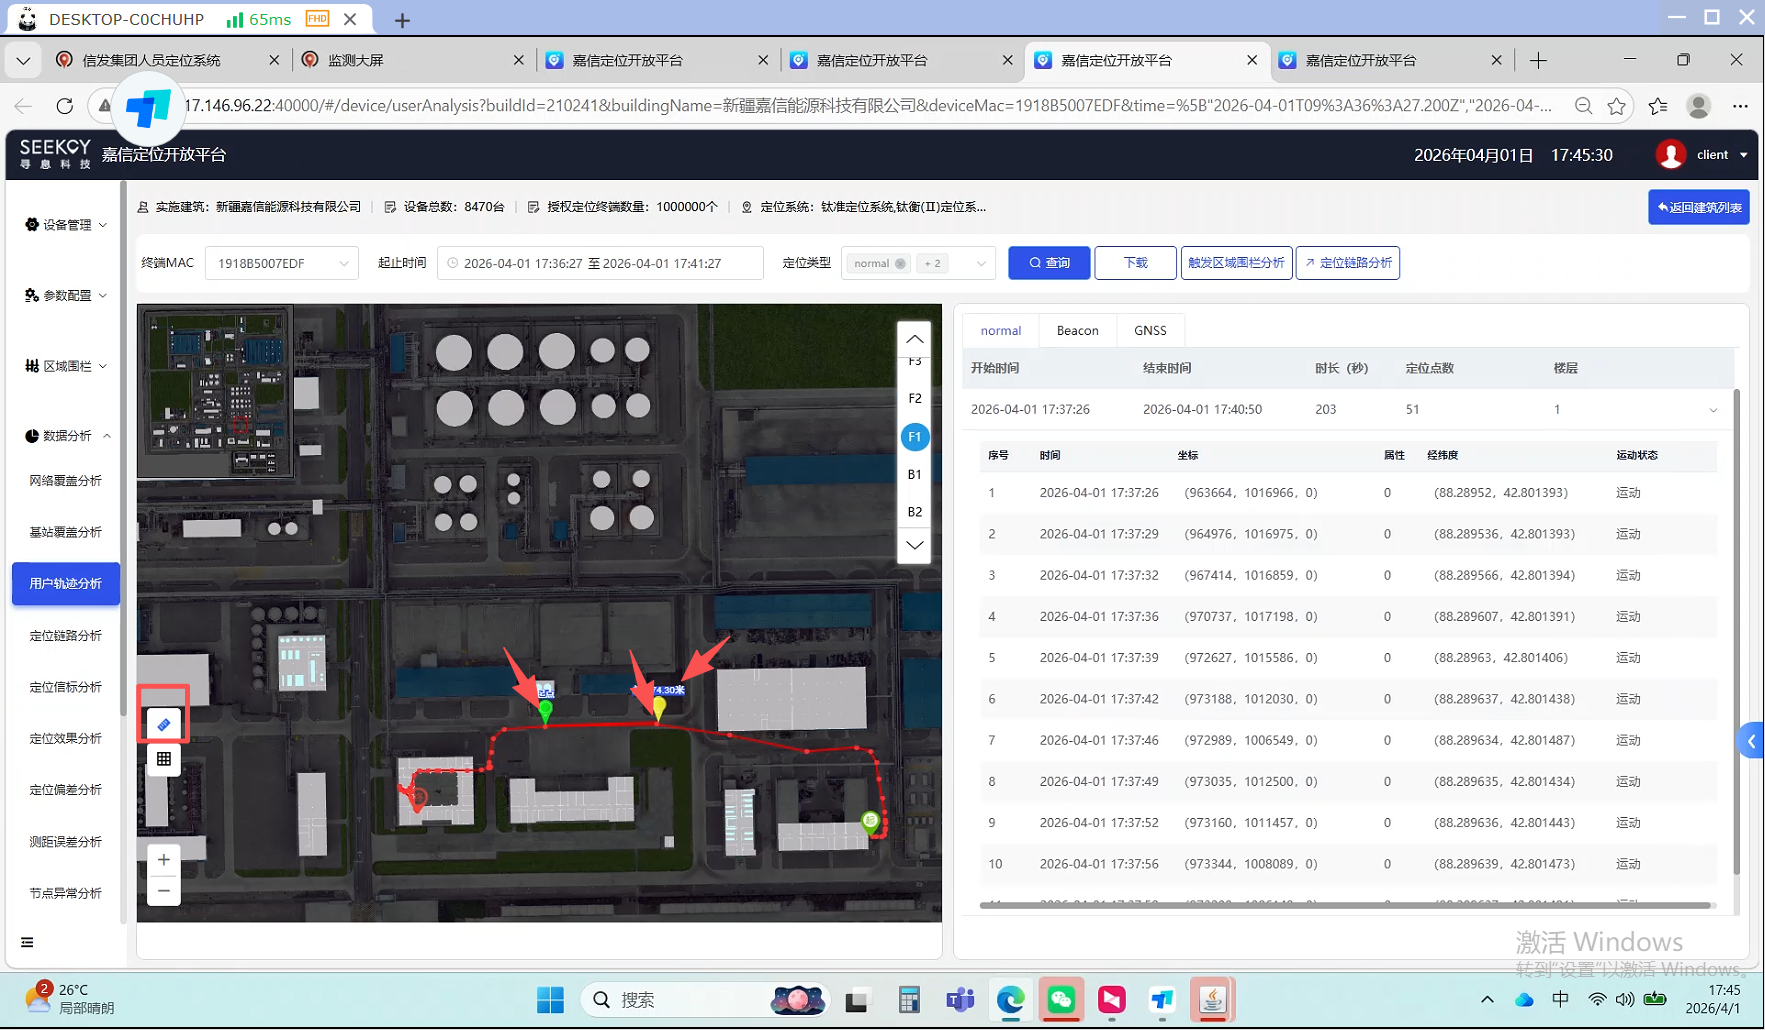Image resolution: width=1765 pixels, height=1030 pixels.
Task: Open the terminal MAC dropdown
Action: click(x=282, y=264)
